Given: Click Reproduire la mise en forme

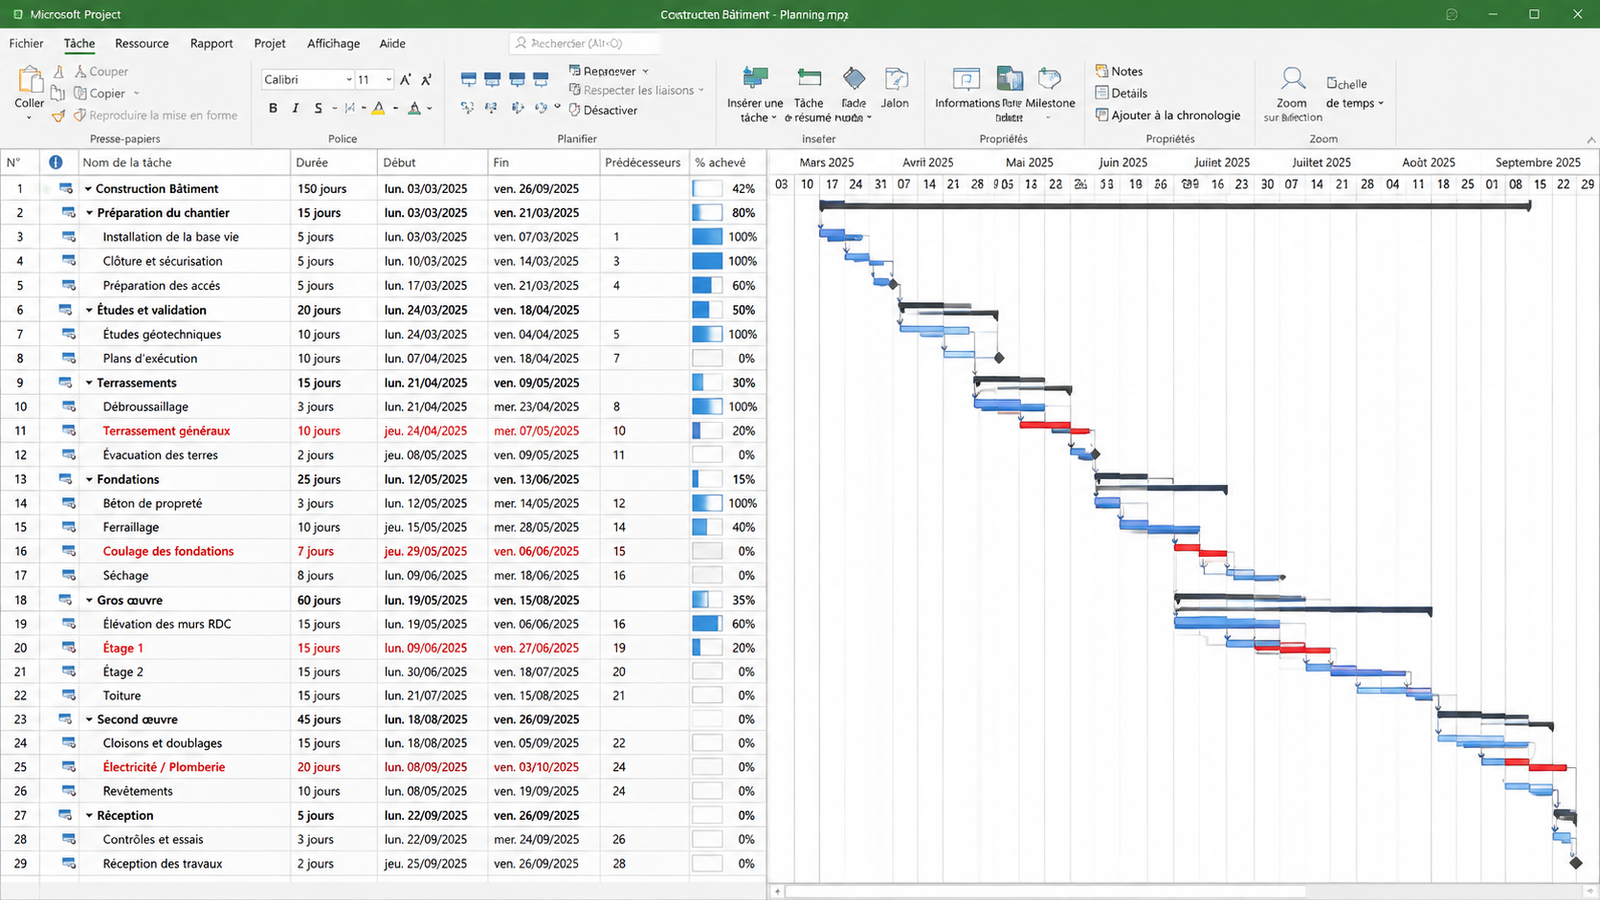Looking at the screenshot, I should [156, 115].
